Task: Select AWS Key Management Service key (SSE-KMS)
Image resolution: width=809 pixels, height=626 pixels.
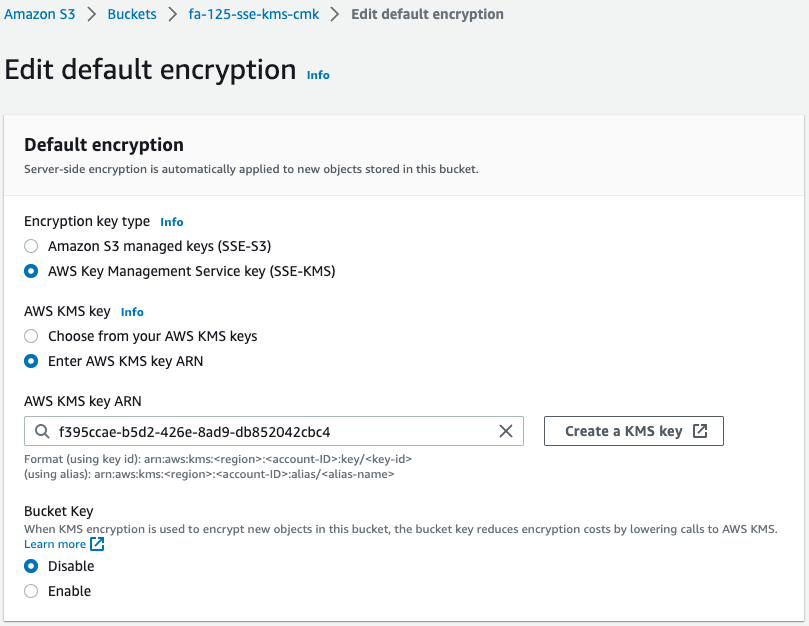Action: pos(31,270)
